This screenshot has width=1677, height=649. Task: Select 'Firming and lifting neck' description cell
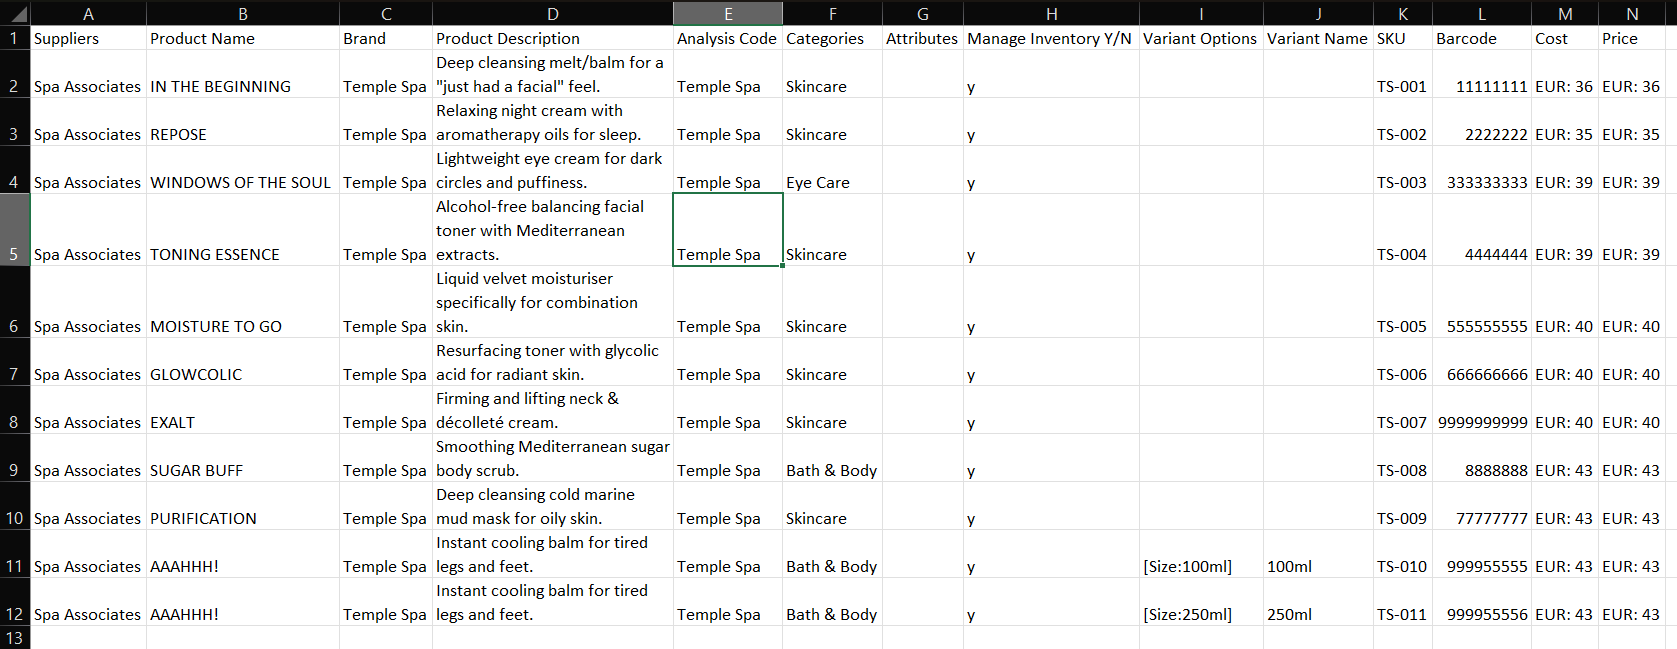[x=553, y=410]
